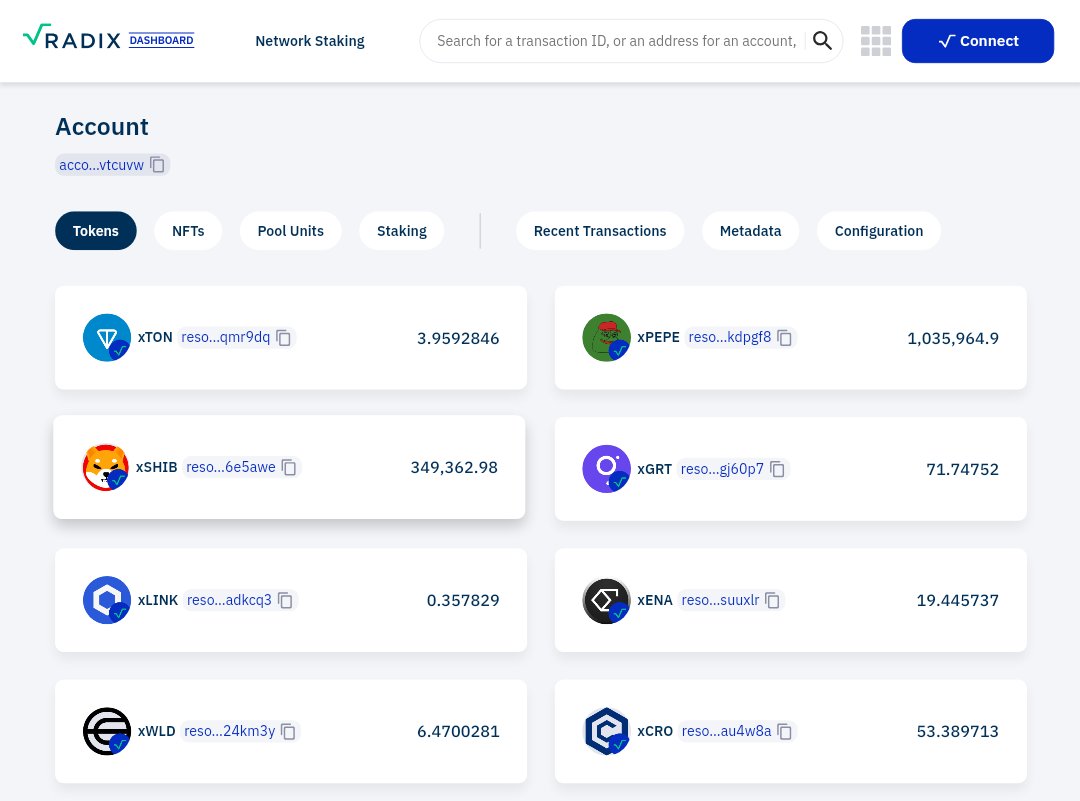Click the xPEPE token icon

[606, 337]
